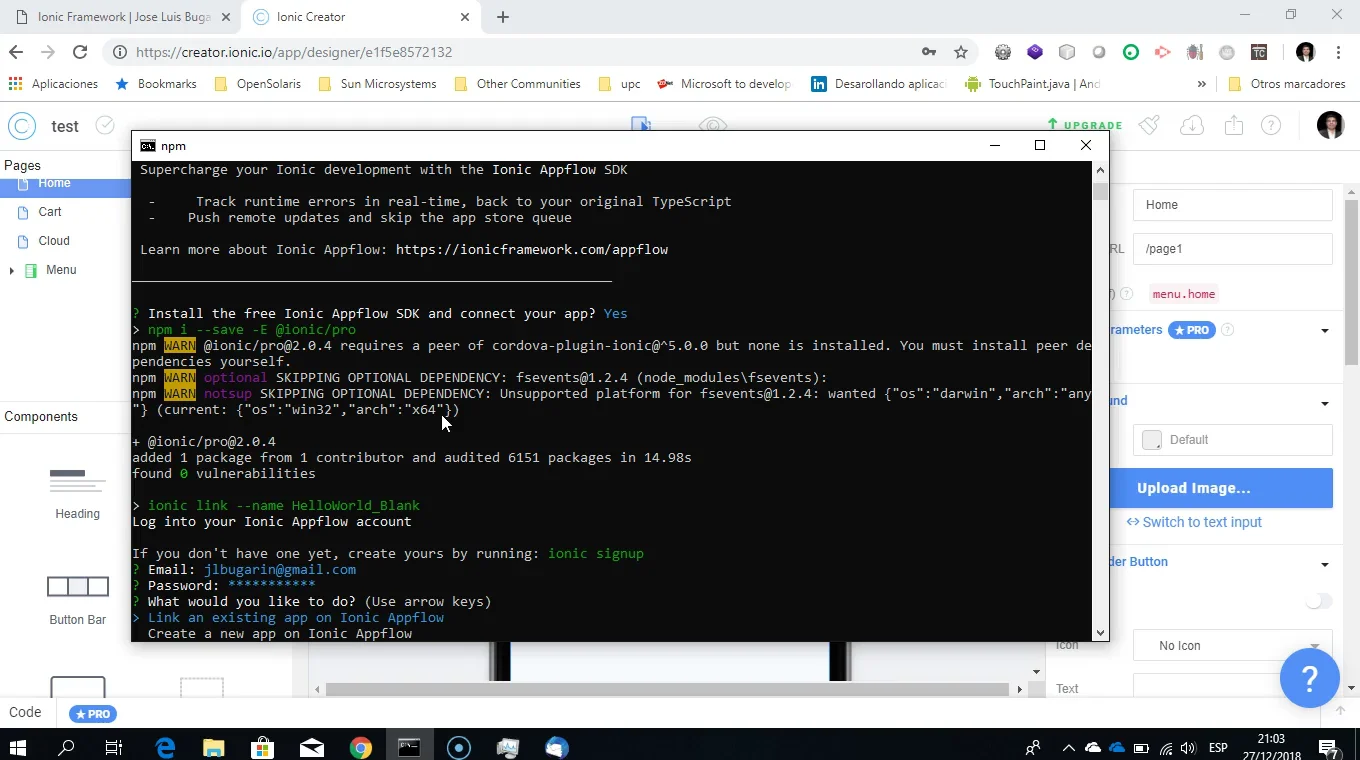
Task: Click the canvas horizontal scrollbar
Action: 667,689
